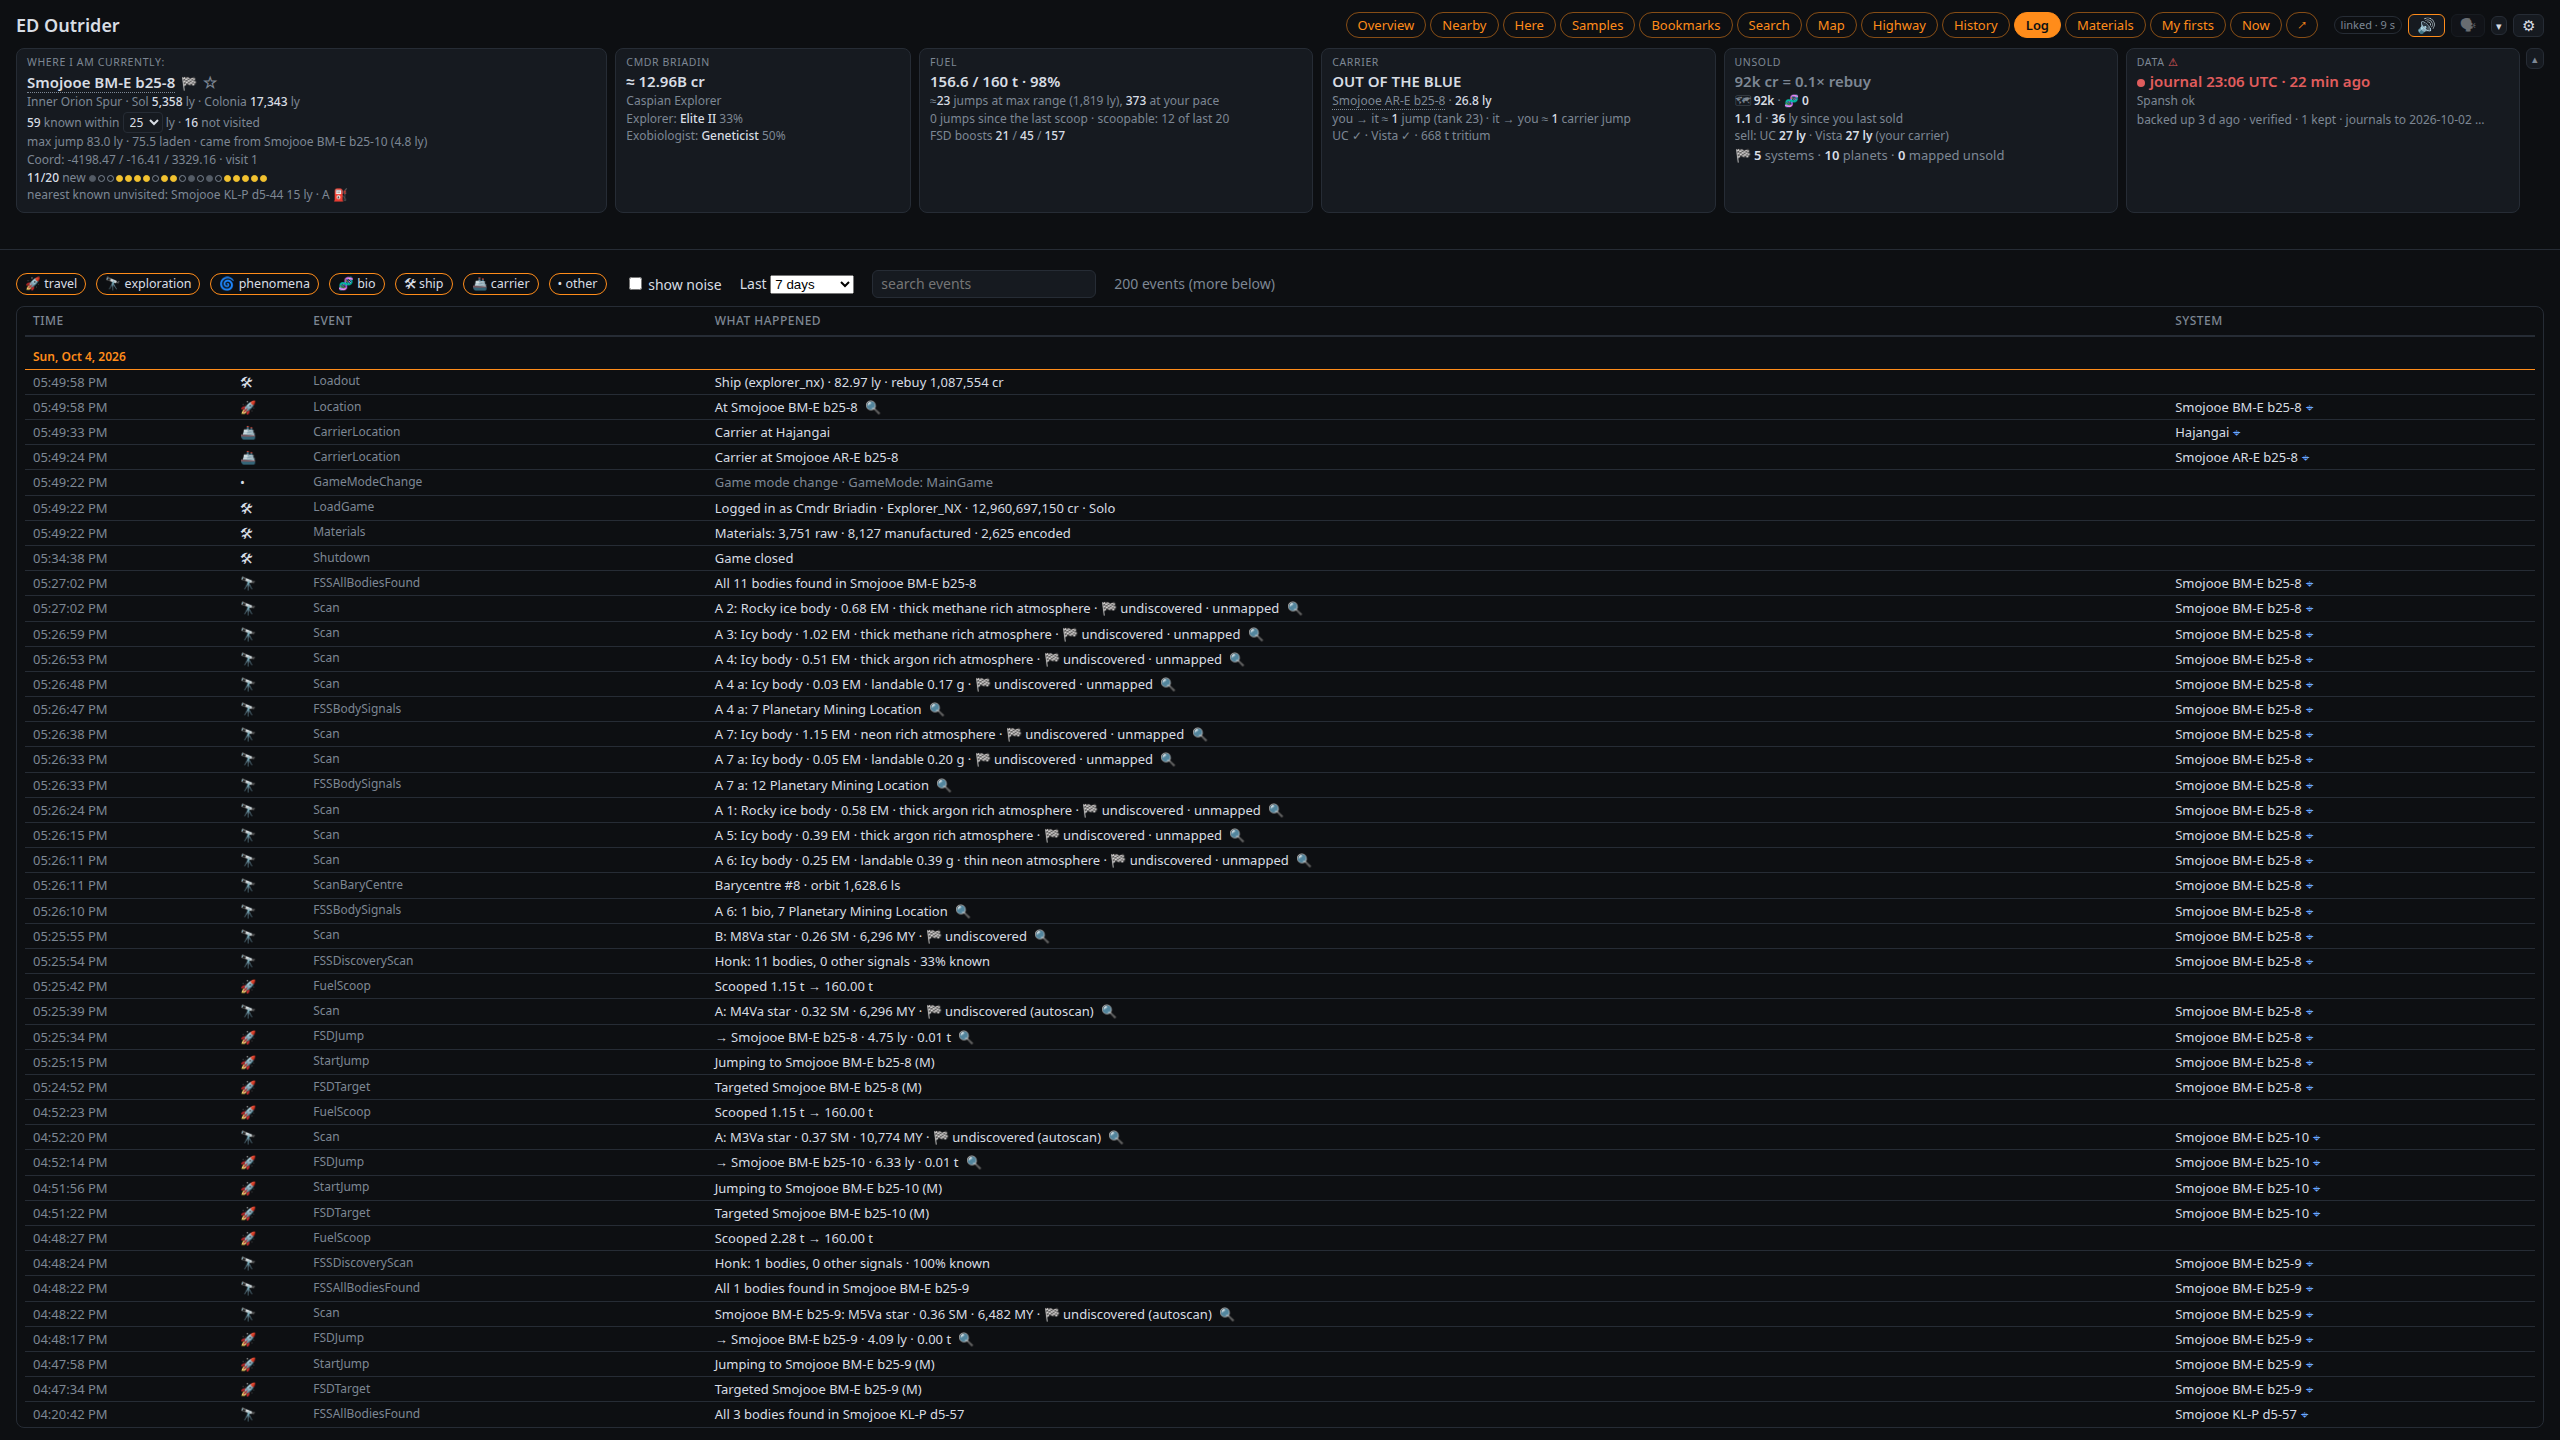Viewport: 2560px width, 1440px height.
Task: Enable the show noise checkbox
Action: click(x=635, y=284)
